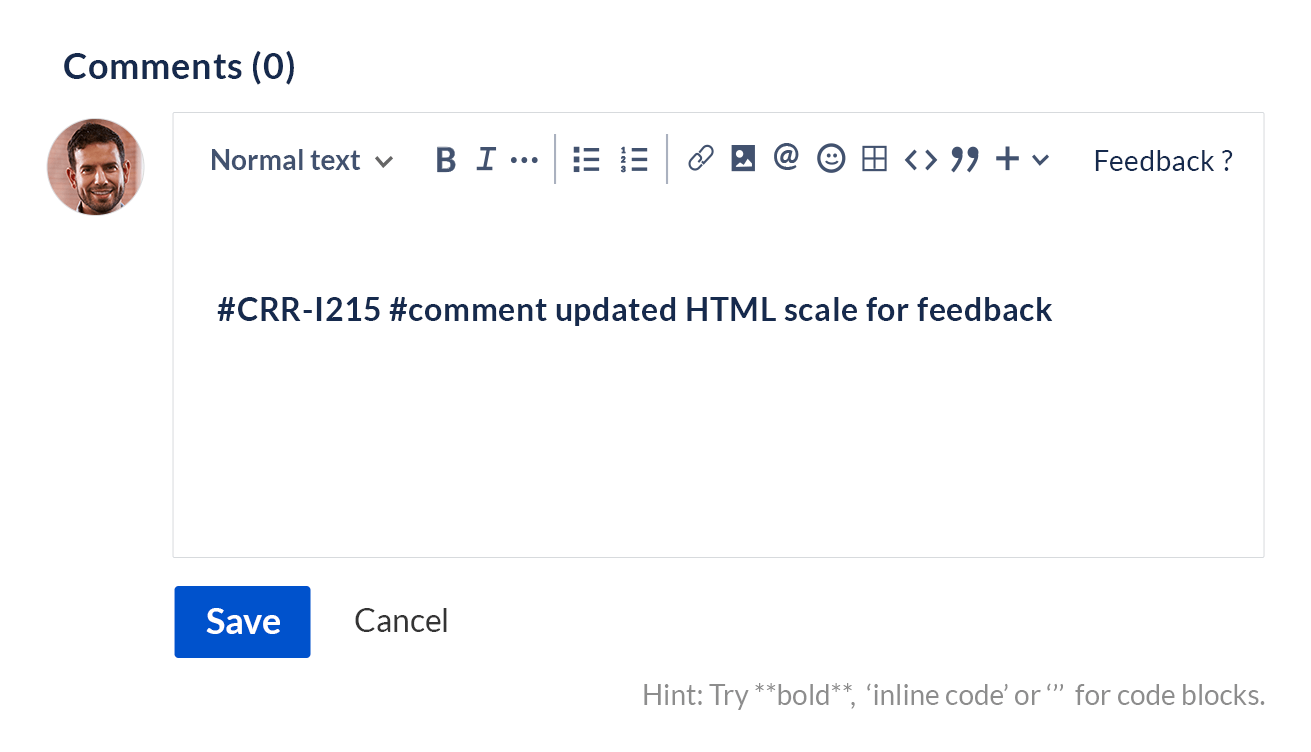Click the user profile avatar
The height and width of the screenshot is (752, 1311).
pyautogui.click(x=96, y=167)
